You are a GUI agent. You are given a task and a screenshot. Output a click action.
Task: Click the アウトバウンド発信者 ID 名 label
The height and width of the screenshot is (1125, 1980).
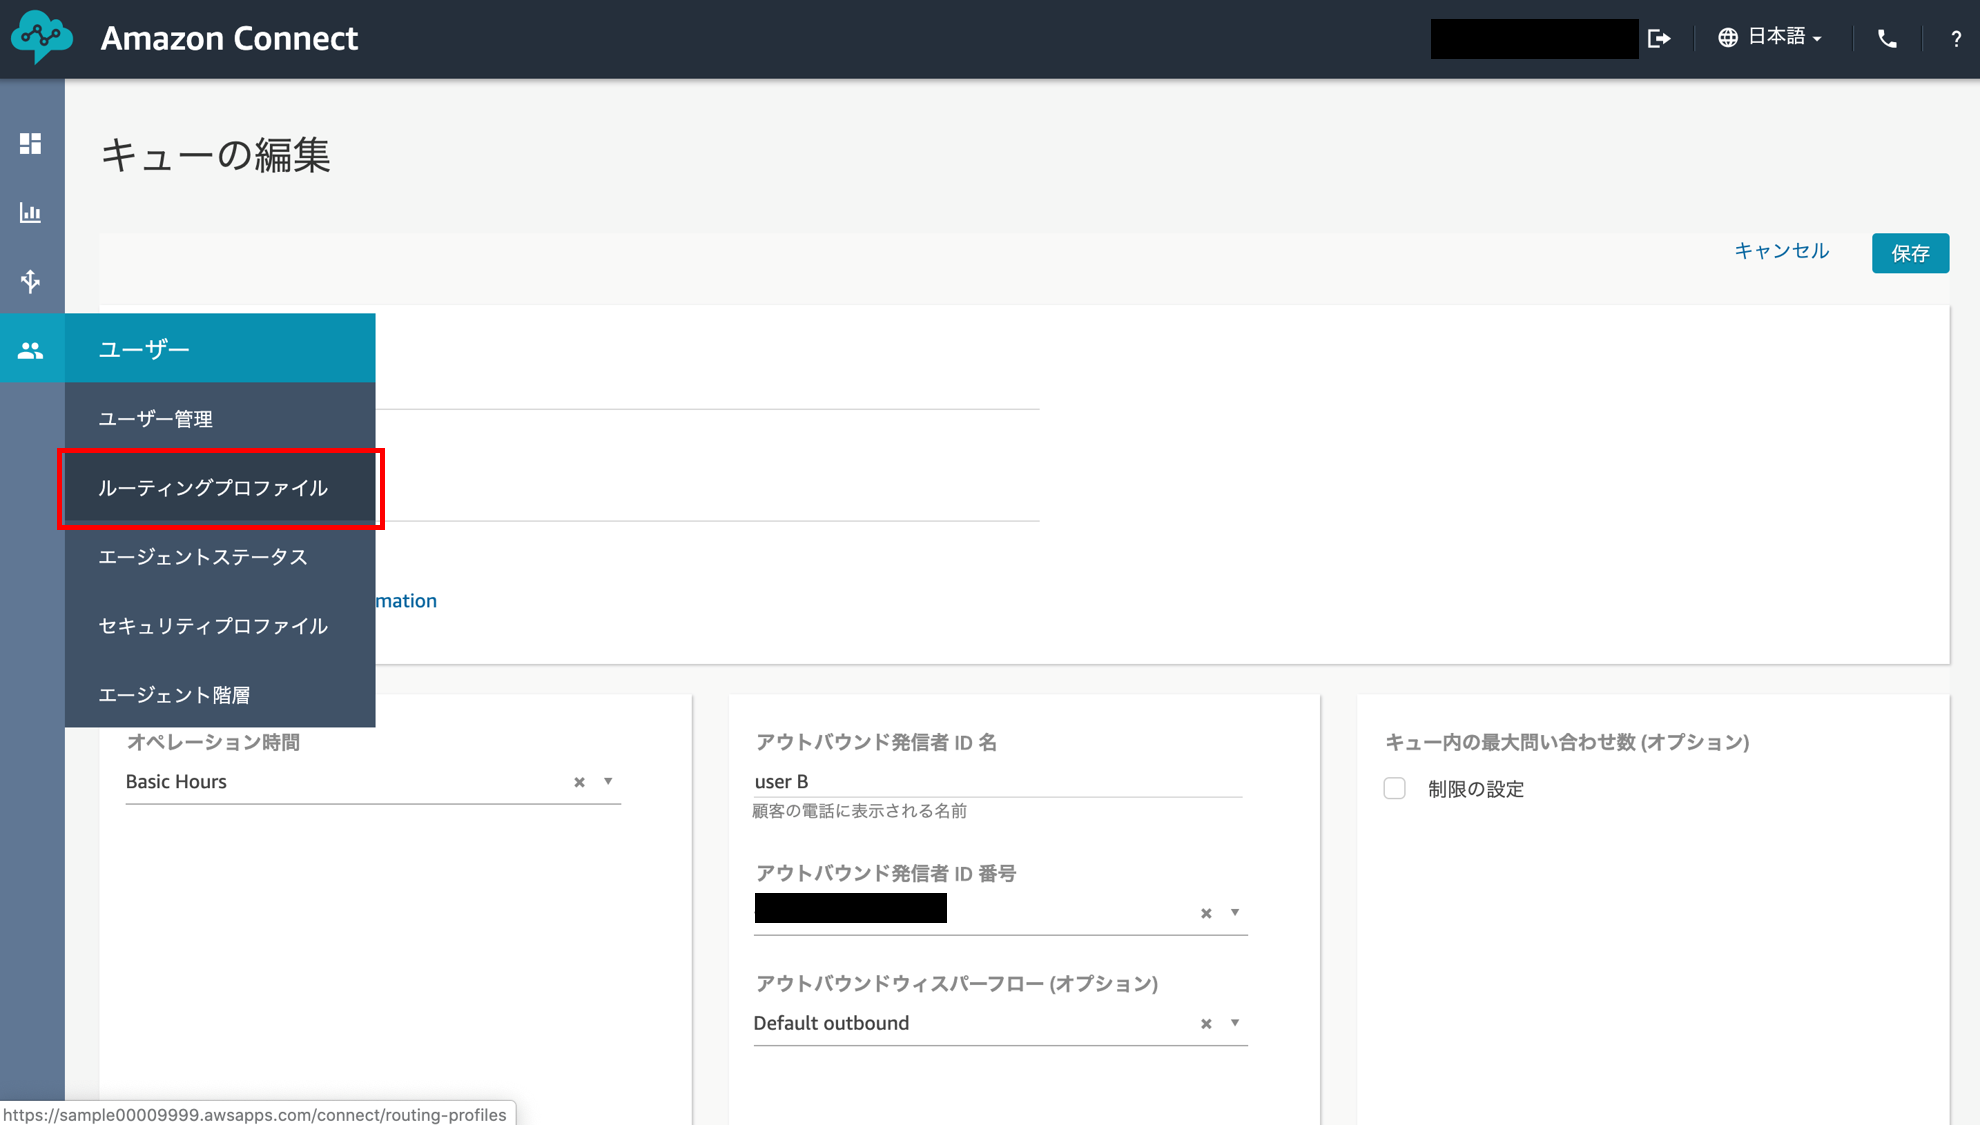click(x=876, y=742)
